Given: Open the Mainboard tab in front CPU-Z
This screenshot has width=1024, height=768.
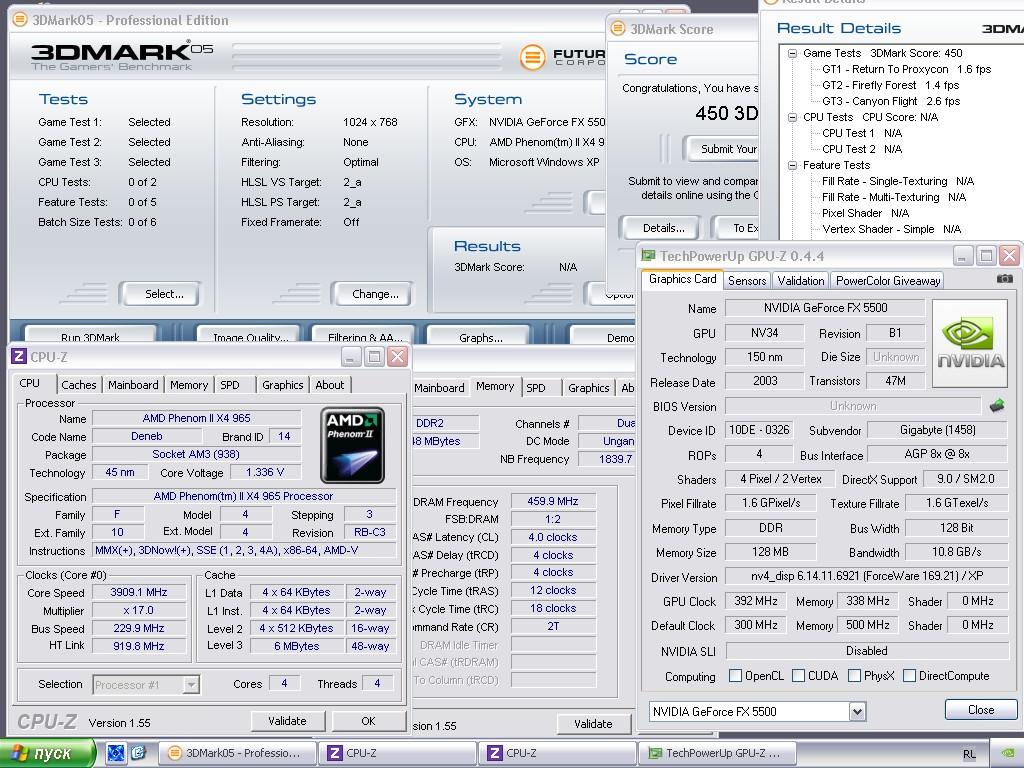Looking at the screenshot, I should (133, 385).
